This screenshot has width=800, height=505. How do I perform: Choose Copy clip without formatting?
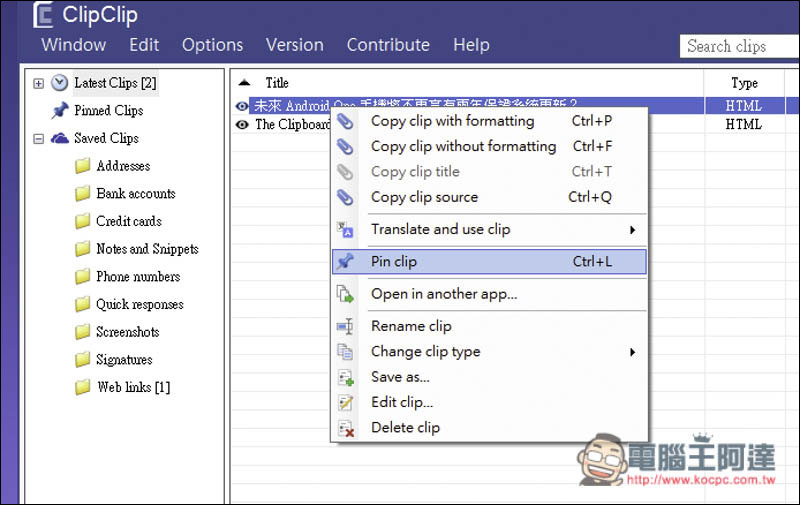489,146
